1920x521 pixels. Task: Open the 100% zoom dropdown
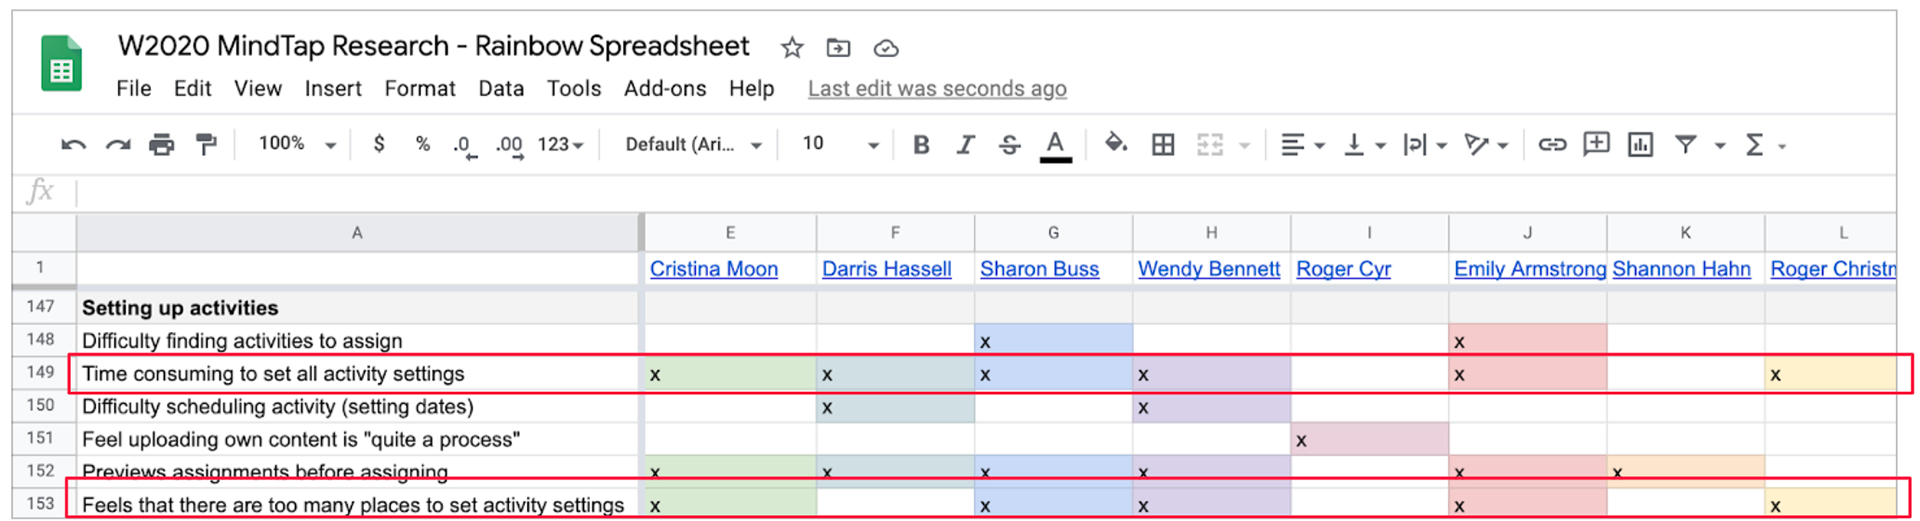click(x=297, y=145)
